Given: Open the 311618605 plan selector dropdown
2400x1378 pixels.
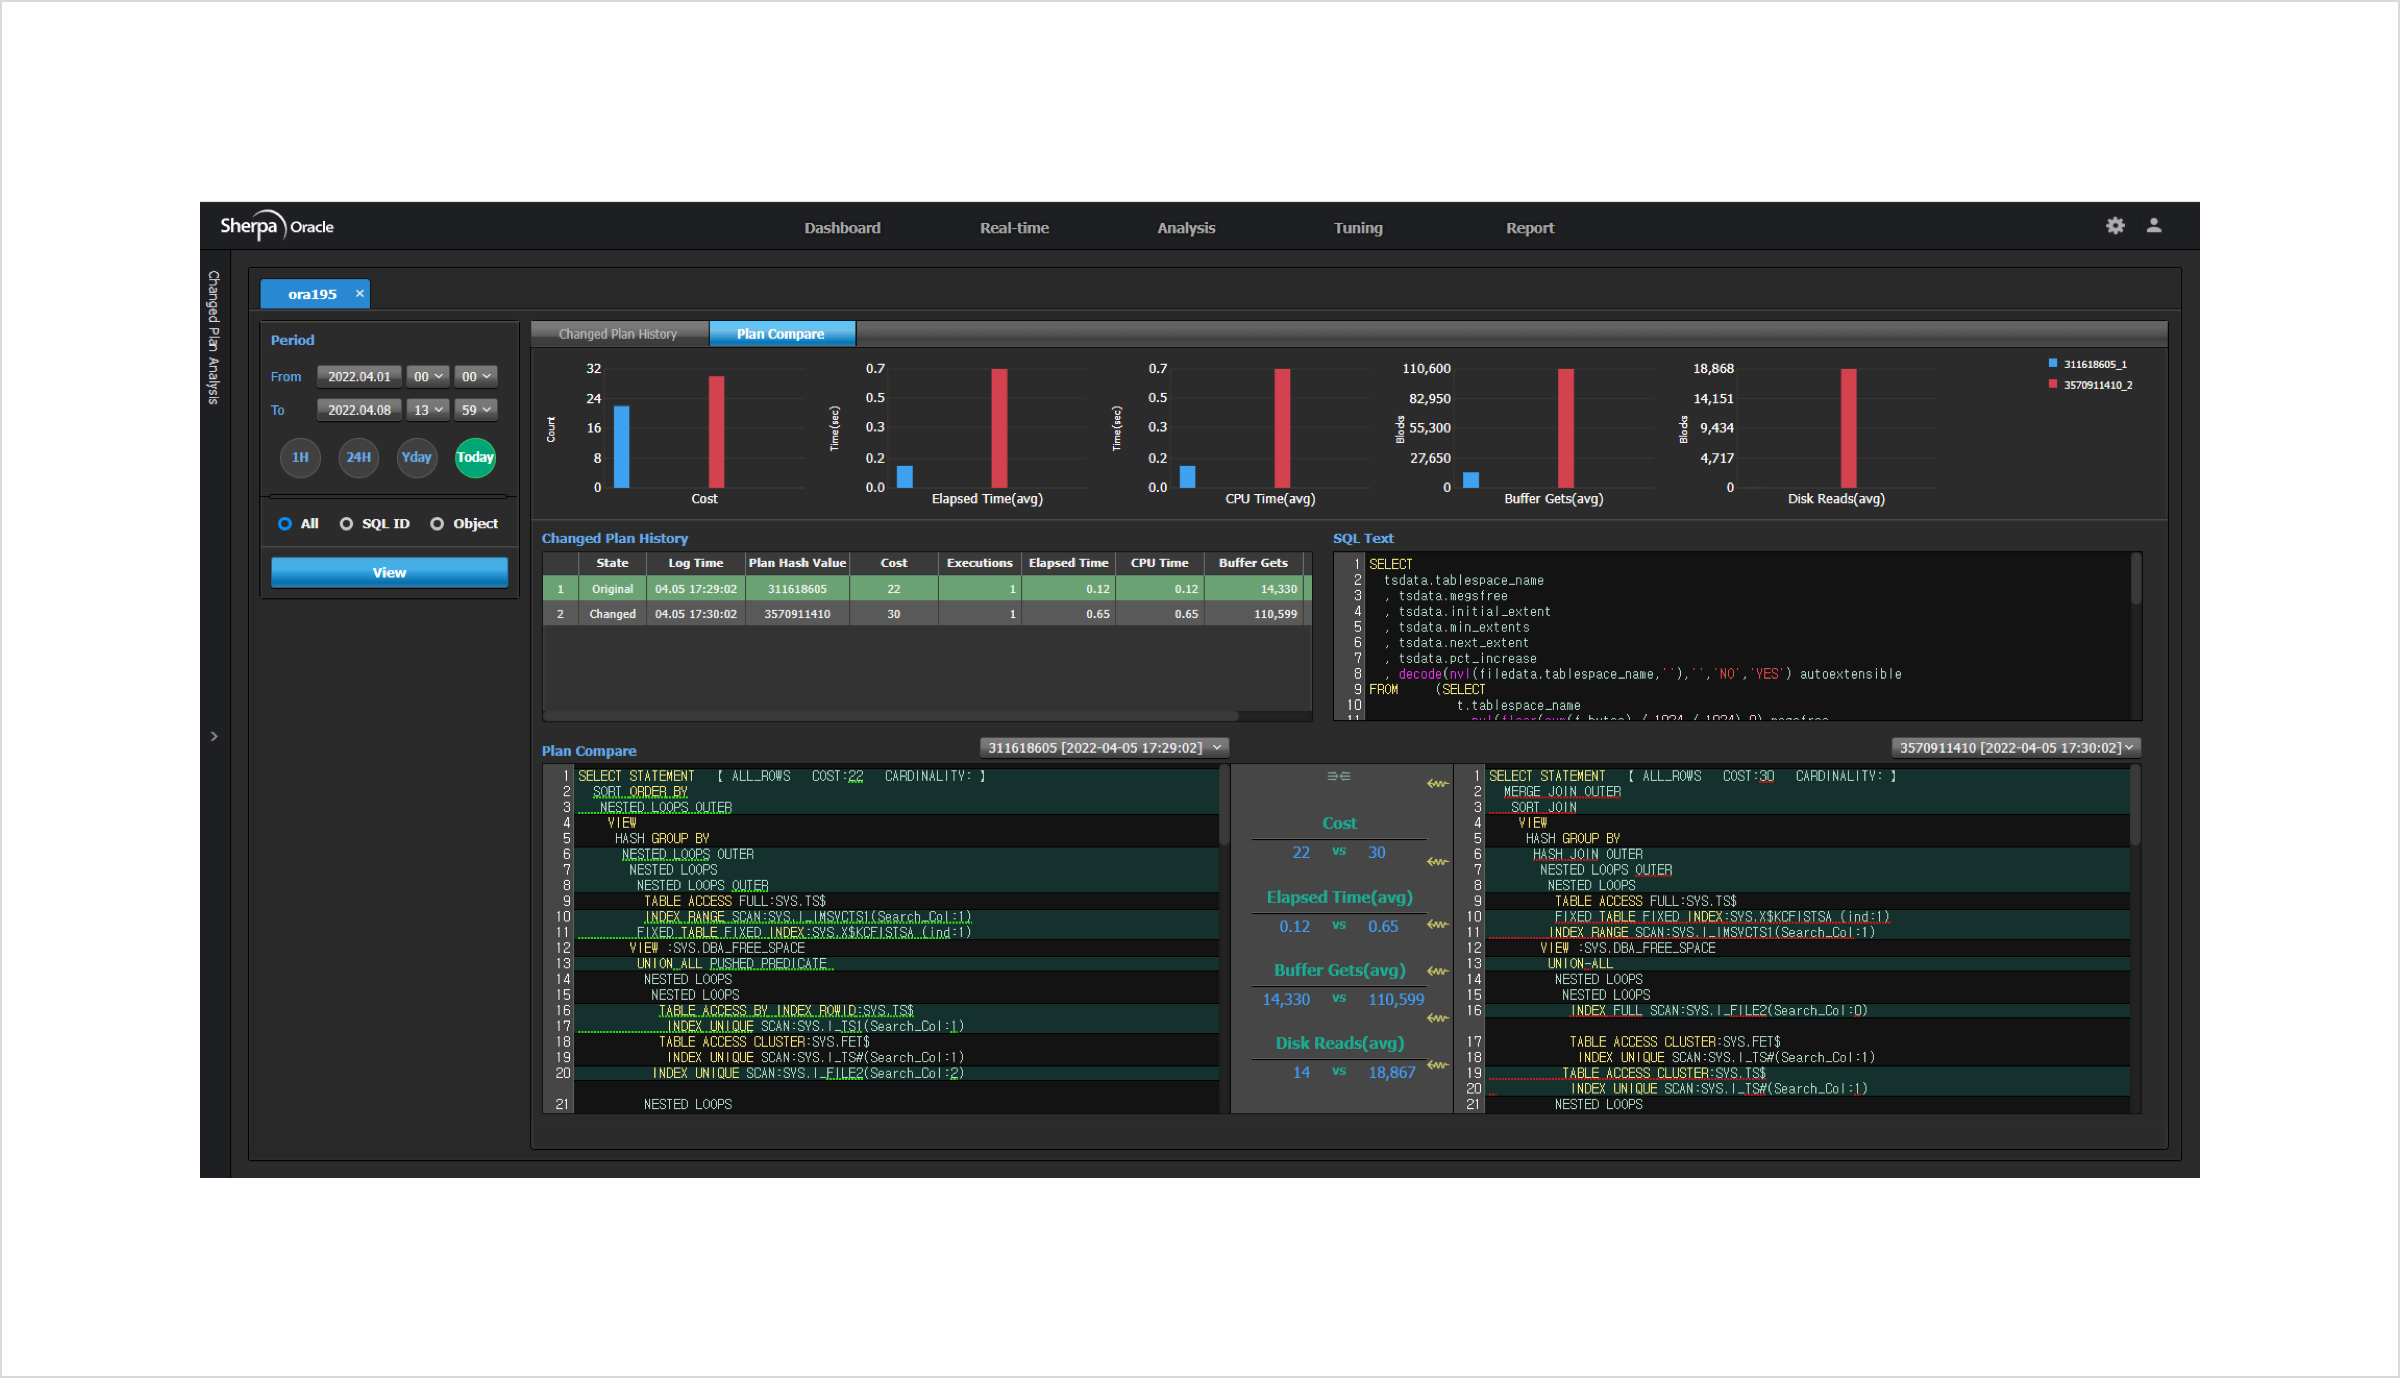Looking at the screenshot, I should [x=1104, y=748].
